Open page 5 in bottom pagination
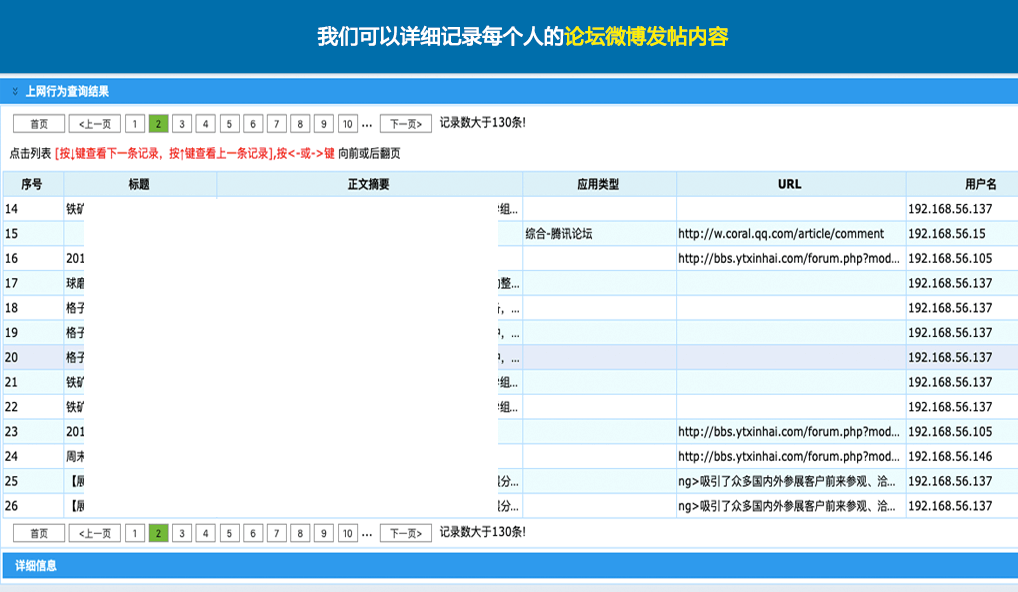Image resolution: width=1018 pixels, height=592 pixels. coord(229,533)
